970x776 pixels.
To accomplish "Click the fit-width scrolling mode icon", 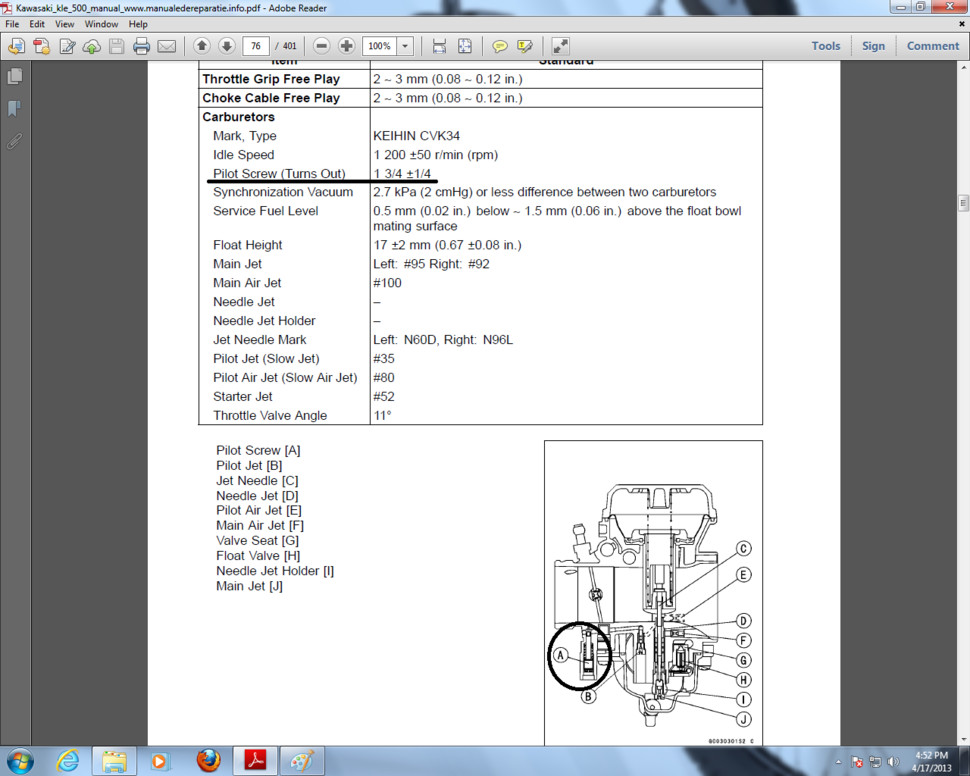I will (x=439, y=46).
